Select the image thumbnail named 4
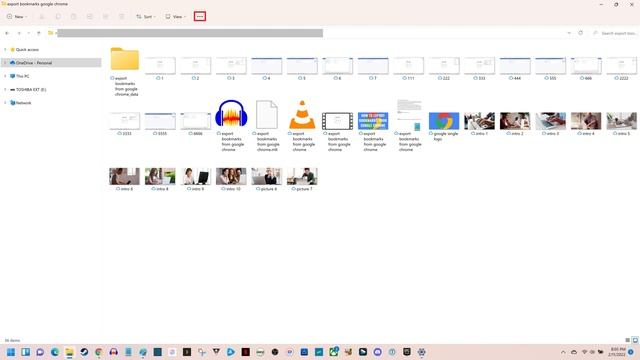 tap(267, 66)
